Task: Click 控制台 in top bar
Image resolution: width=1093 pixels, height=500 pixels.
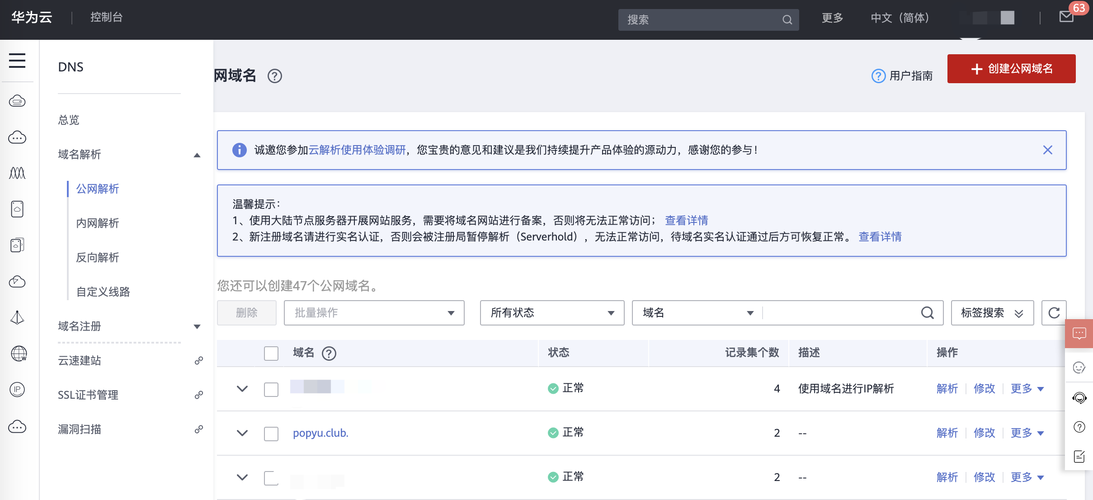Action: [x=107, y=17]
